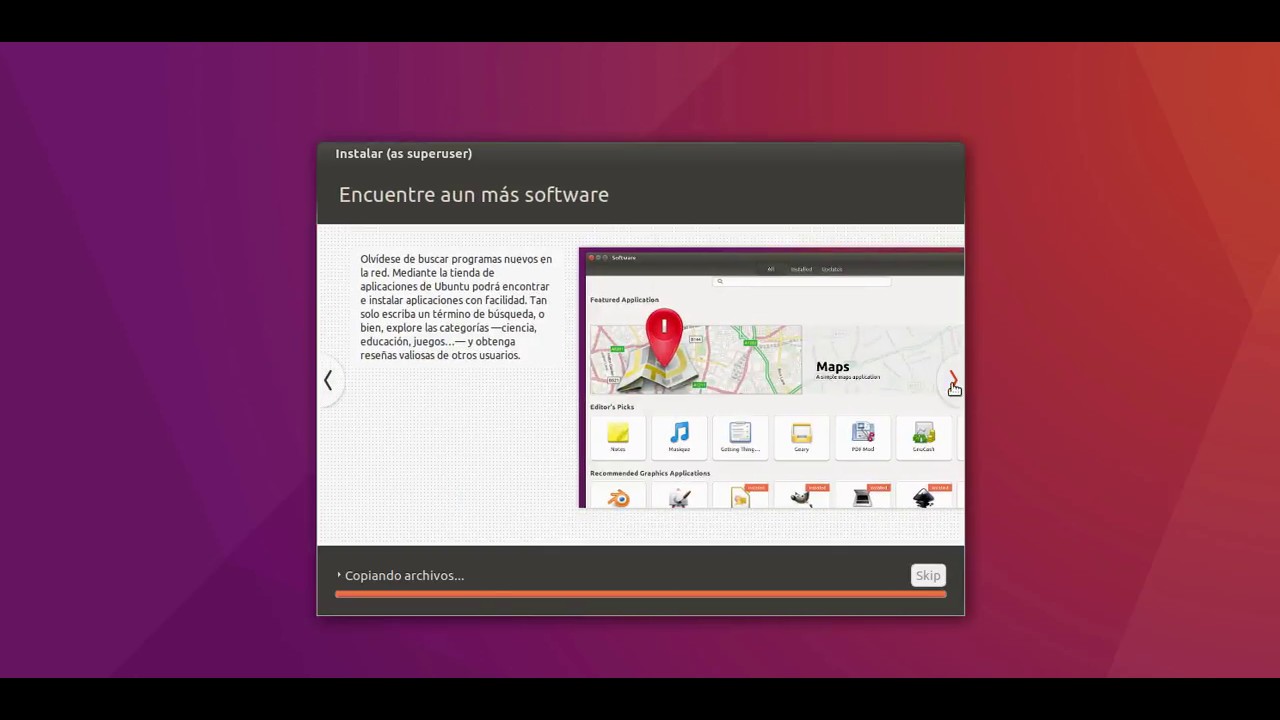This screenshot has width=1280, height=720.
Task: Click the 'Editor's Picks' heading
Action: point(612,407)
